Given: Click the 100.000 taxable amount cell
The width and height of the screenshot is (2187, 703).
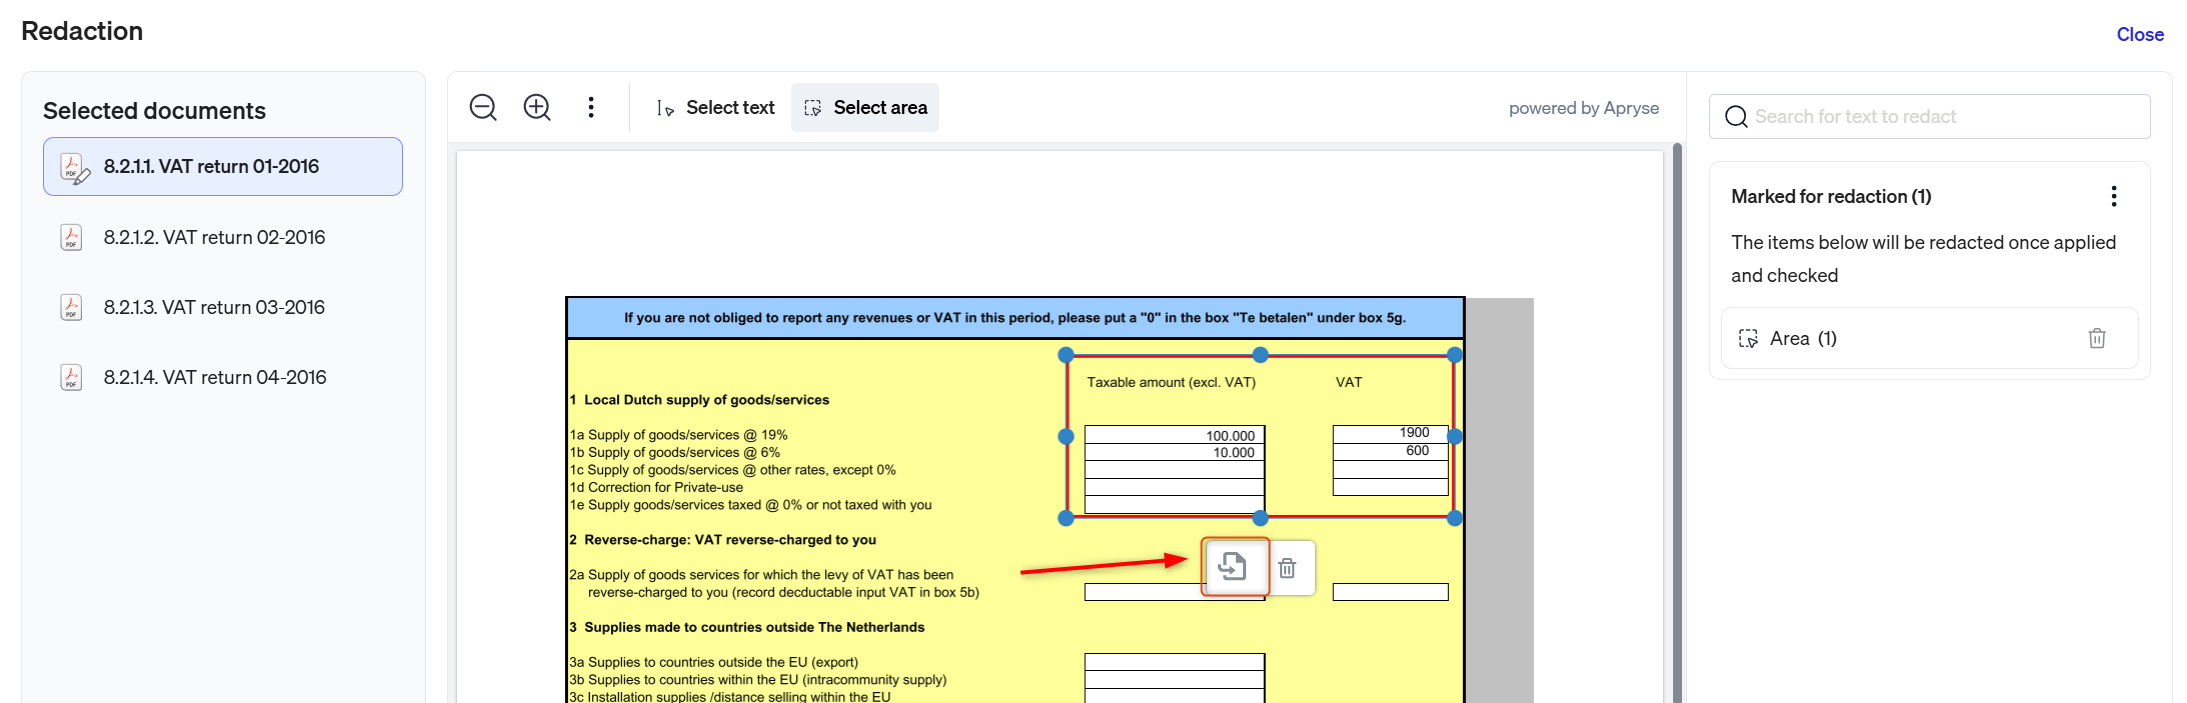Looking at the screenshot, I should pos(1175,436).
